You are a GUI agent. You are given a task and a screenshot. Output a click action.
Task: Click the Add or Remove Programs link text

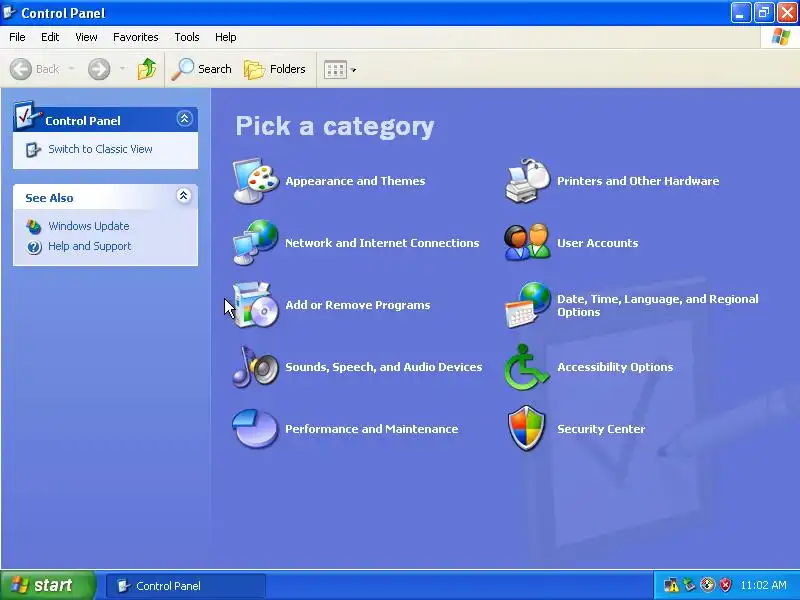point(358,305)
